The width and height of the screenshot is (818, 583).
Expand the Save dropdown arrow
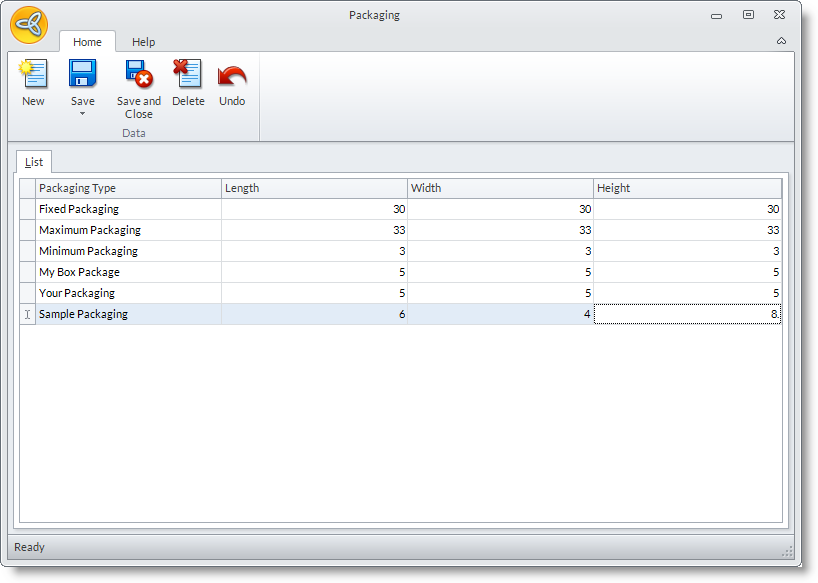click(x=82, y=114)
